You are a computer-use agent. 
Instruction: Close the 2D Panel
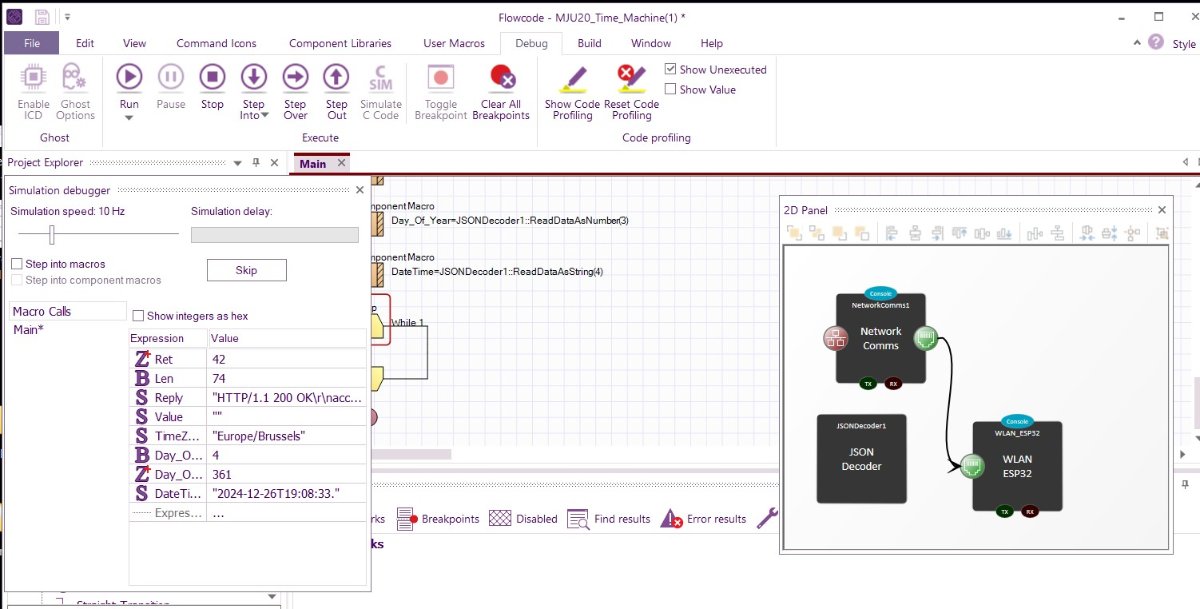coord(1162,209)
